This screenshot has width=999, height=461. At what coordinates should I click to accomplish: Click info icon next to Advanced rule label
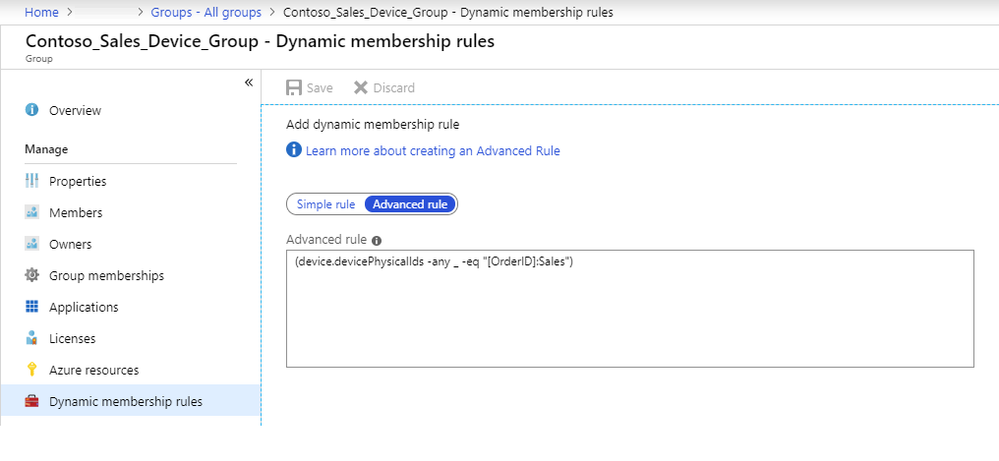(x=377, y=241)
